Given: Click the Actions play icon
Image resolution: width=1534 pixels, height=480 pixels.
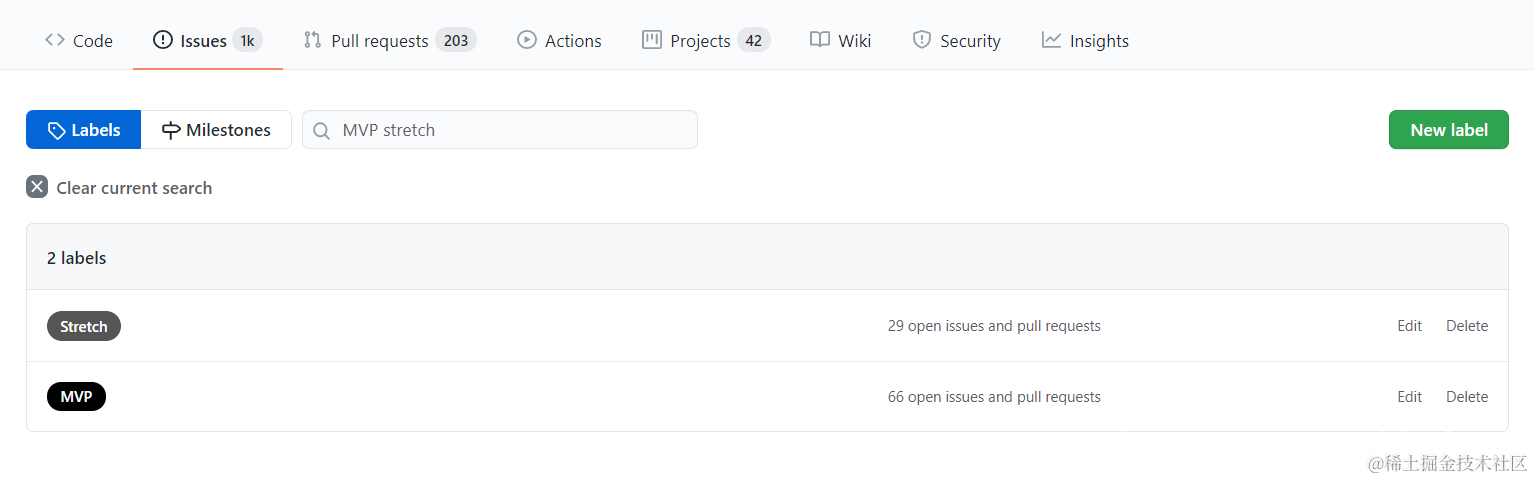Looking at the screenshot, I should (527, 40).
